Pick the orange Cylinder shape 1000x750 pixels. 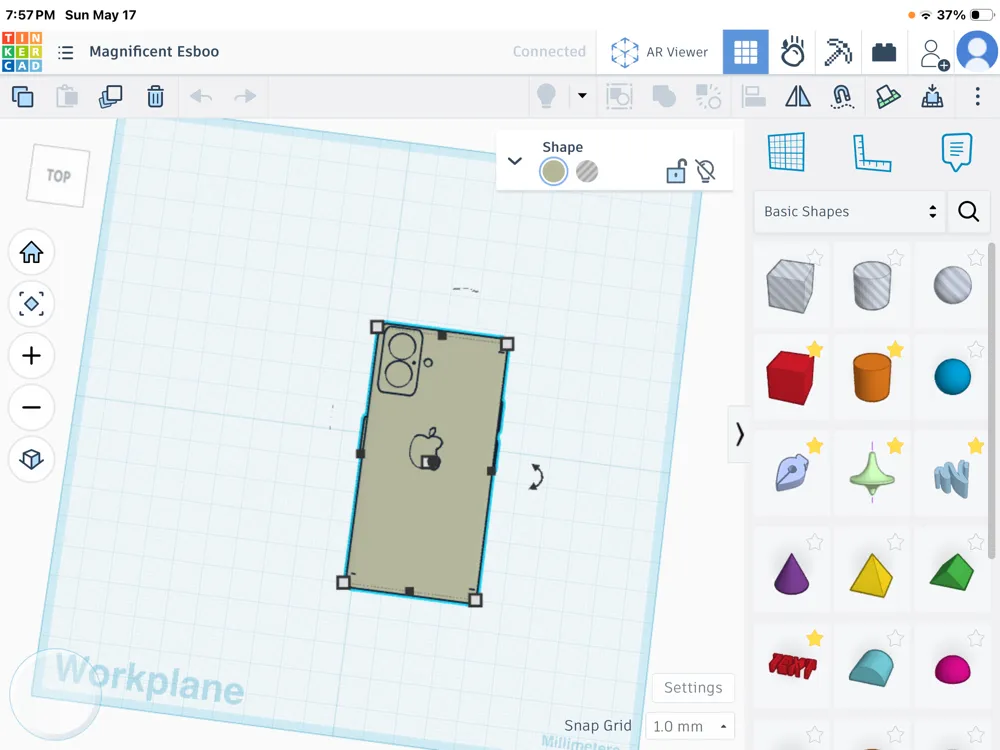point(872,378)
